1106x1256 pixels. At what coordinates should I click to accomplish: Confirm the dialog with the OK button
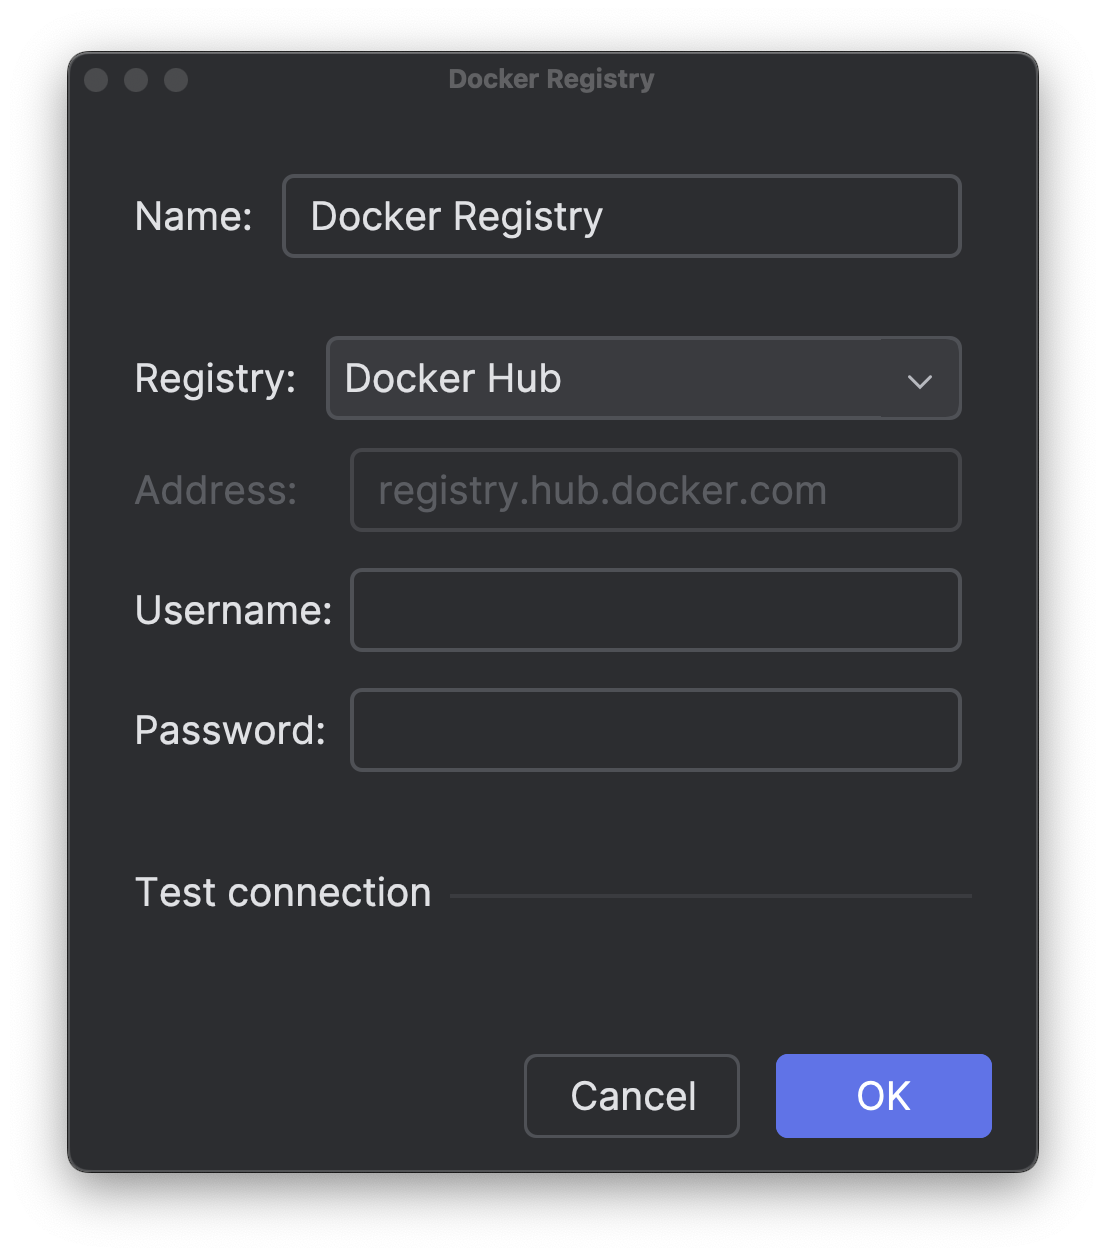(x=884, y=1096)
